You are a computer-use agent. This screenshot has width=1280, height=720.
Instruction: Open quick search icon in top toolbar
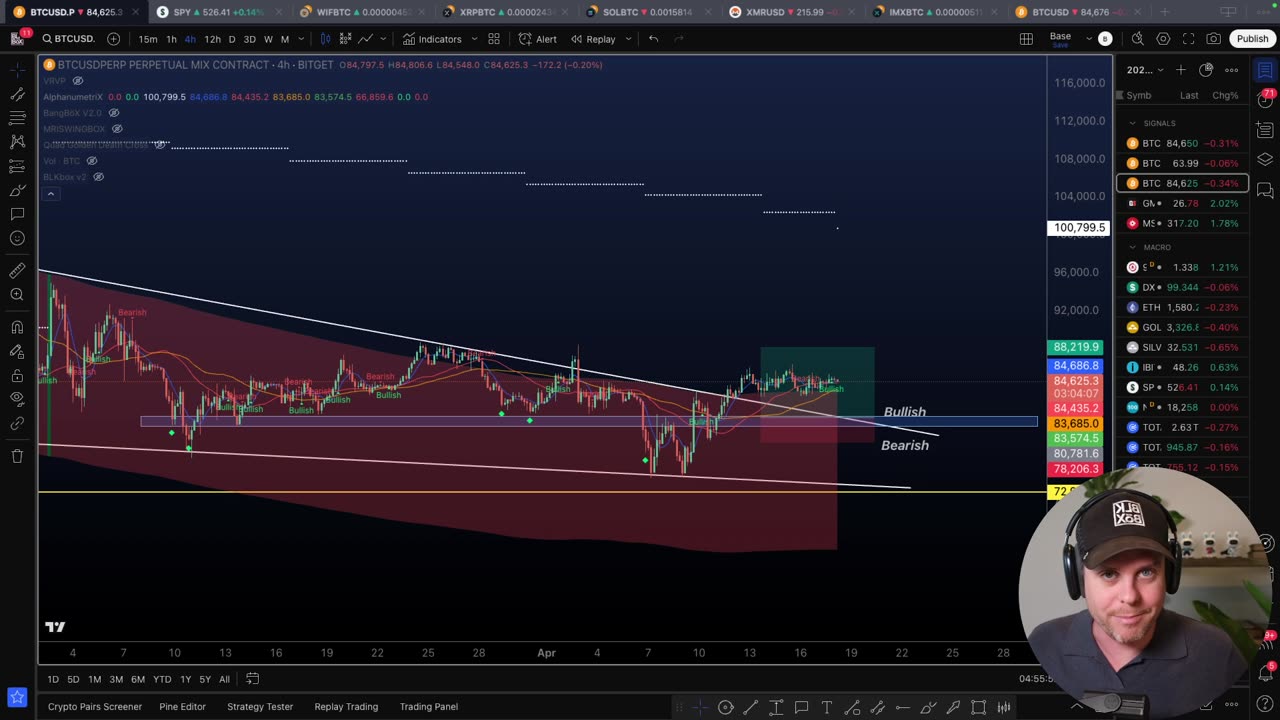(x=1137, y=39)
